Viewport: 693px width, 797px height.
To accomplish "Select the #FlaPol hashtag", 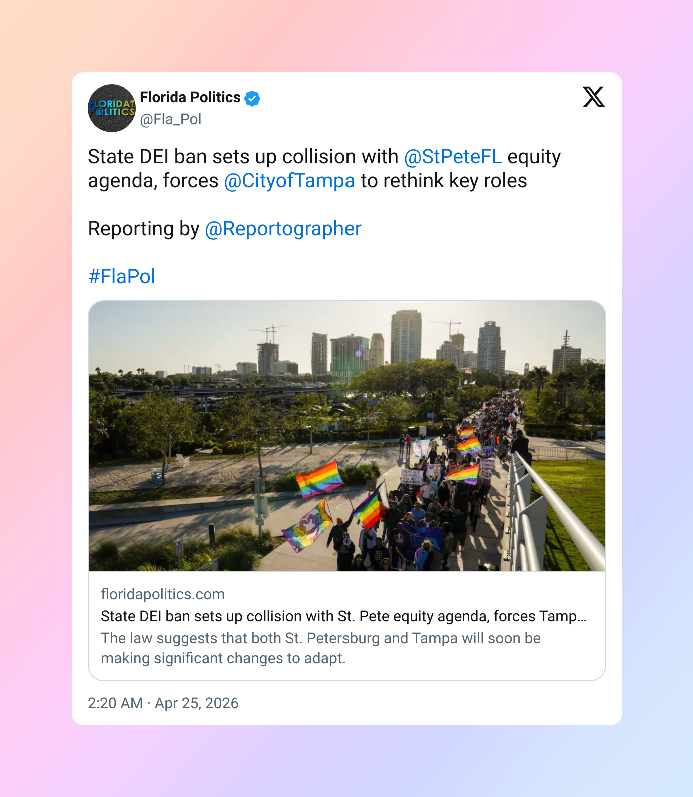I will 122,277.
